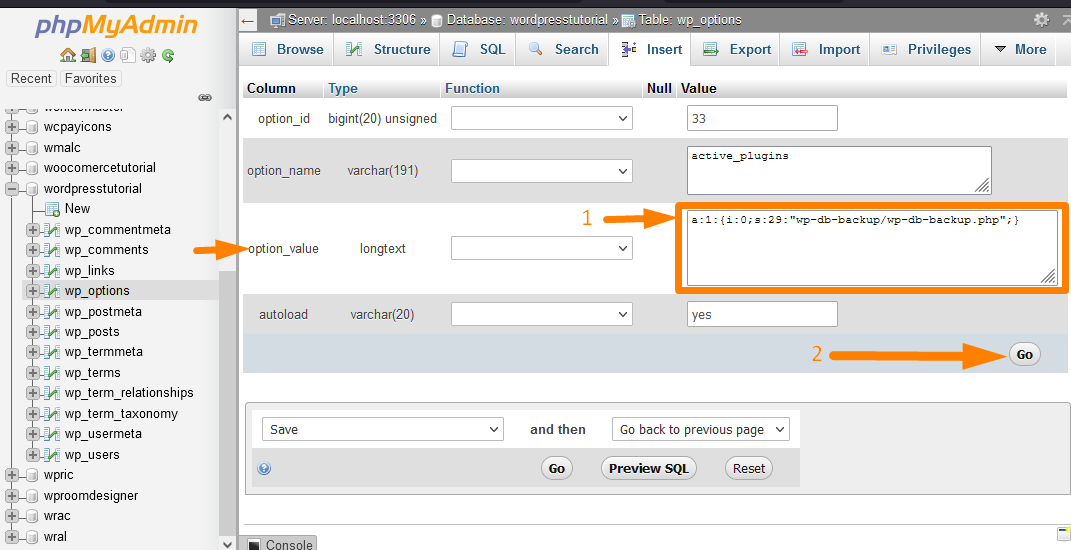Open the Search tab
Viewport: 1071px width, 550px height.
(x=562, y=50)
